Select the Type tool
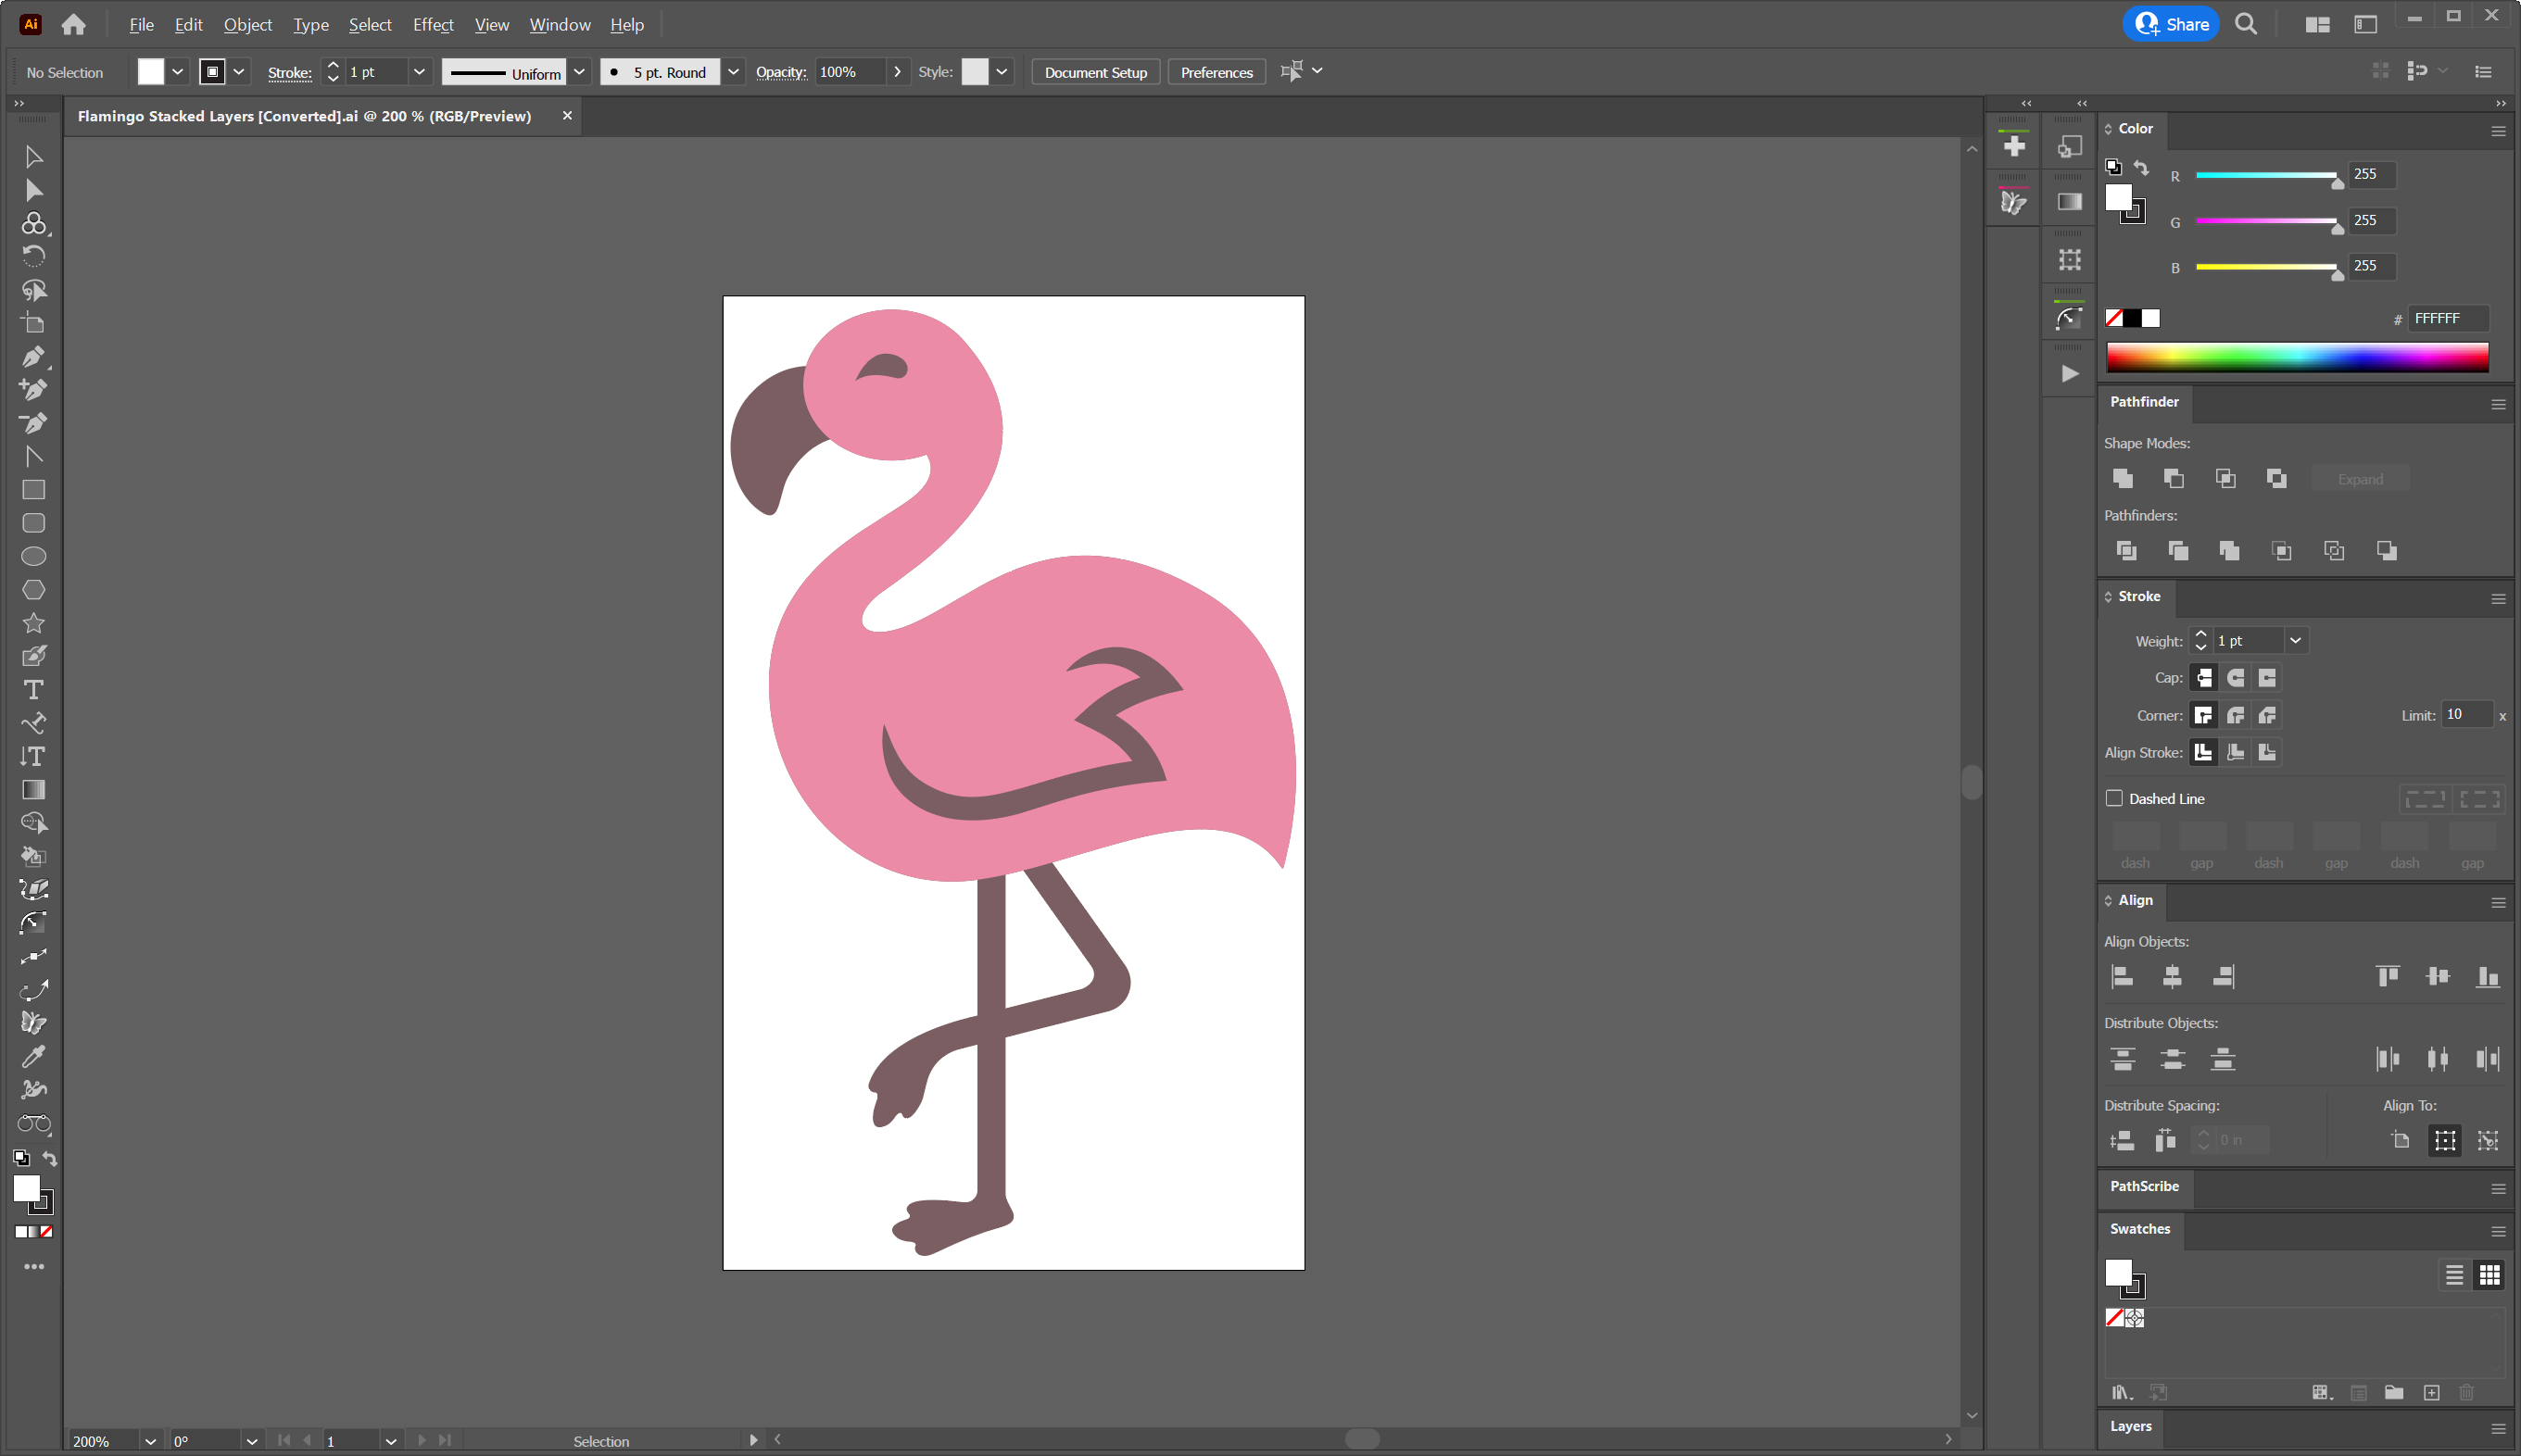 33,690
